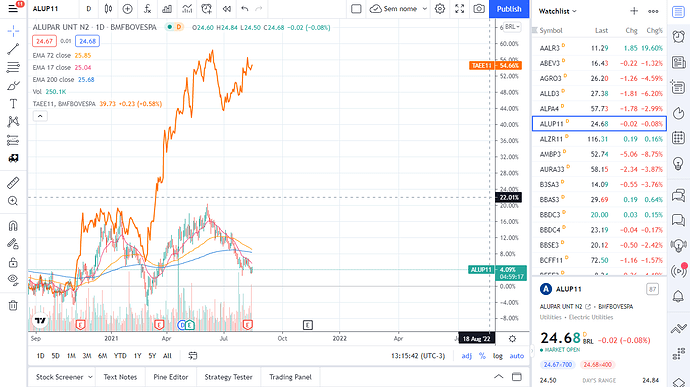Open the Fibonacci and Gann tools
Screen dimensions: 690x387
[13, 67]
